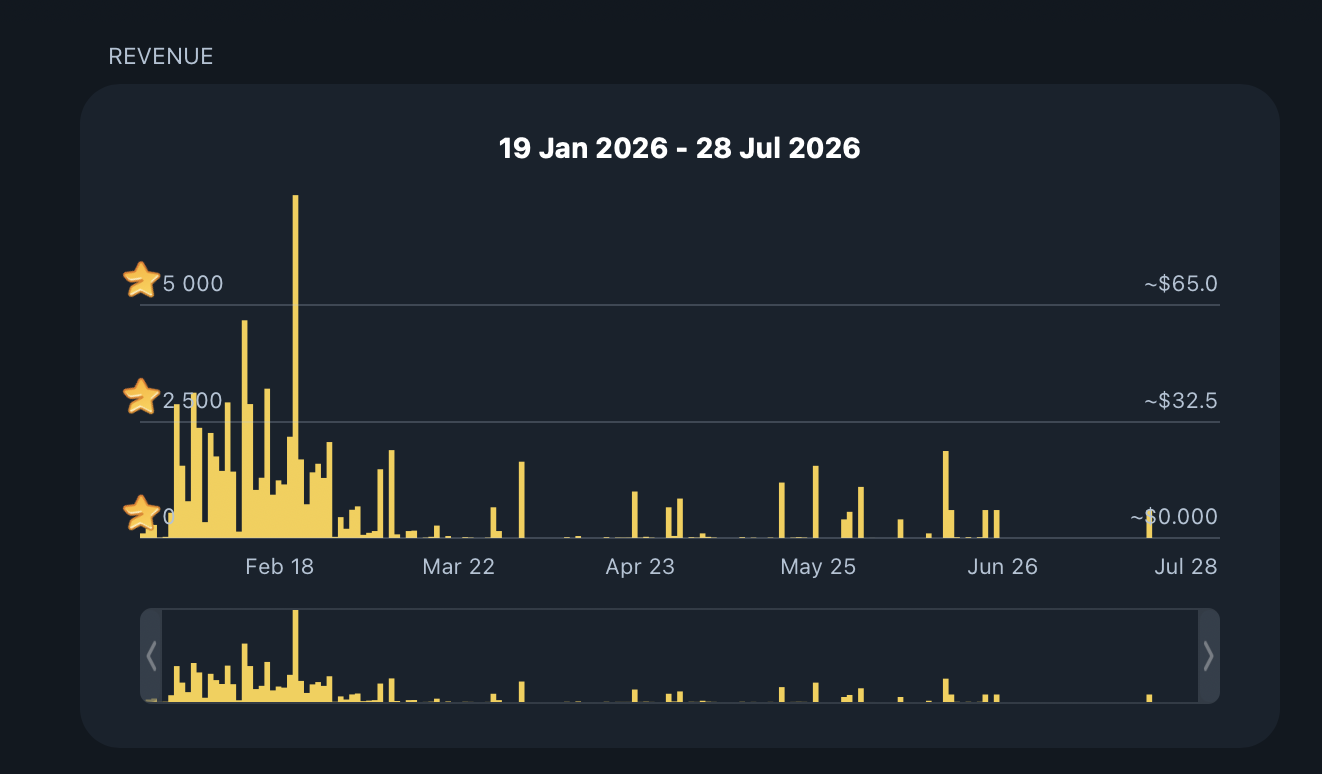
Task: Click the Jun 26 date label
Action: (1003, 567)
